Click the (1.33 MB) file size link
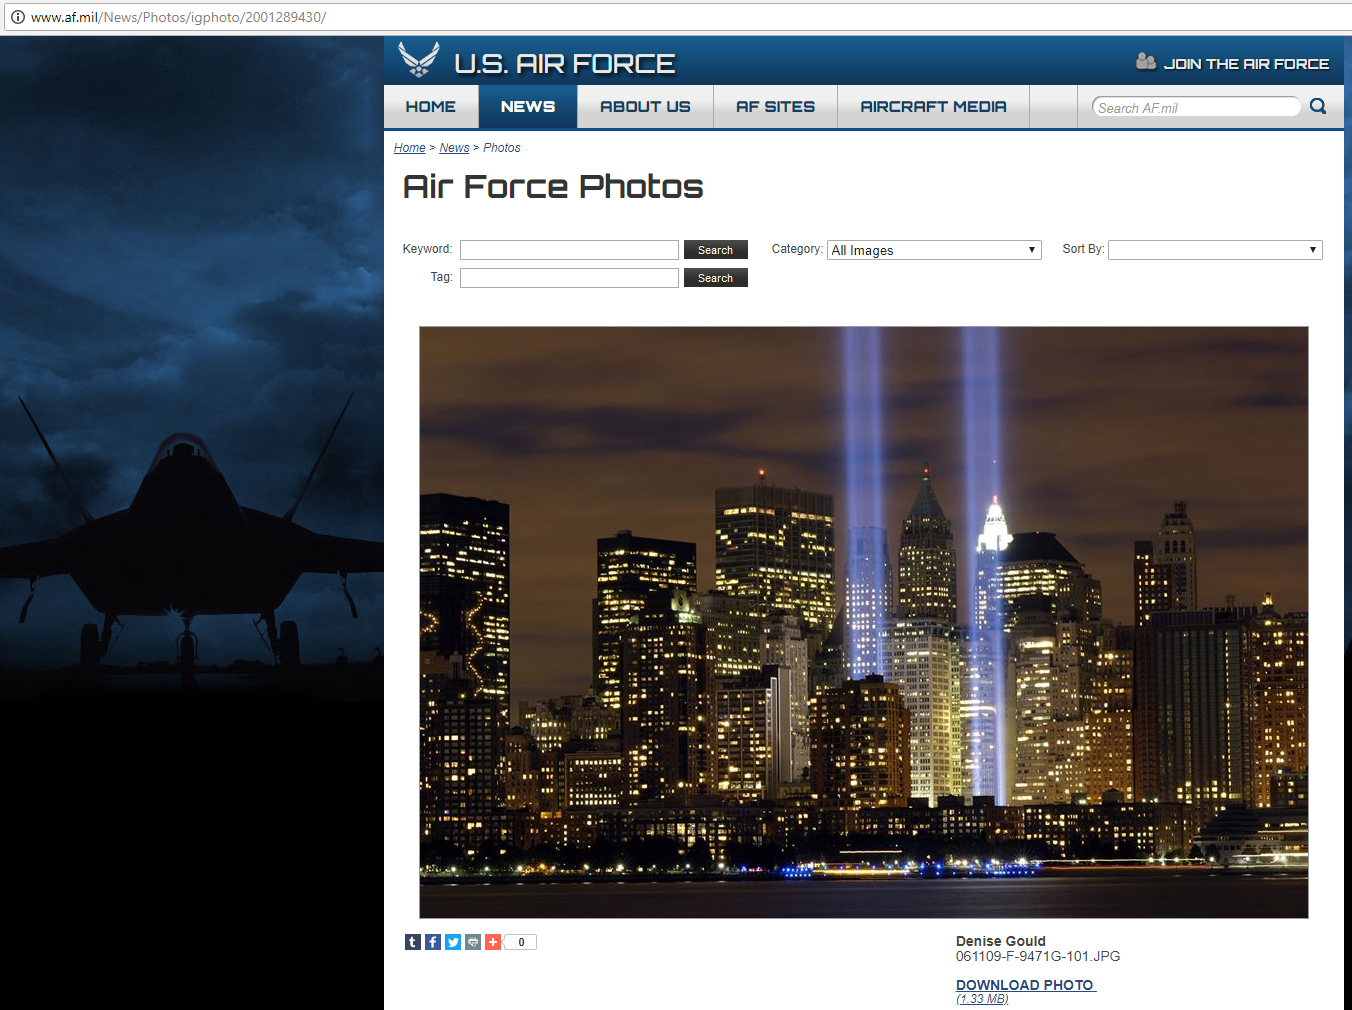The height and width of the screenshot is (1010, 1352). click(x=982, y=999)
